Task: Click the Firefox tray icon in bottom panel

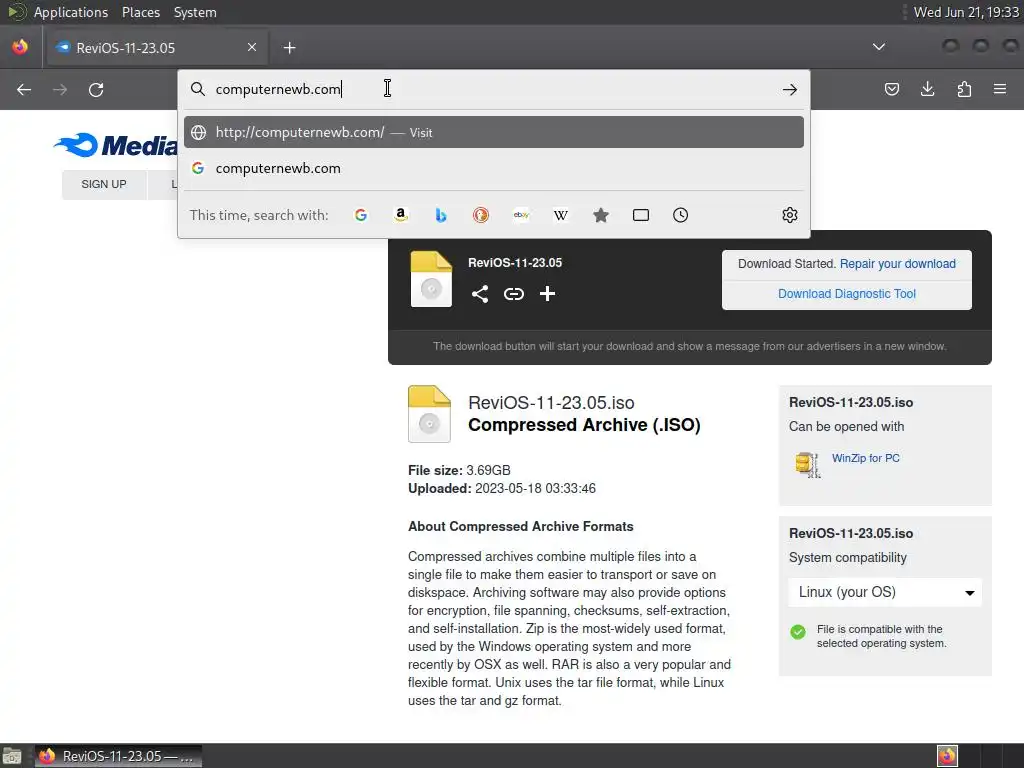Action: coord(947,756)
